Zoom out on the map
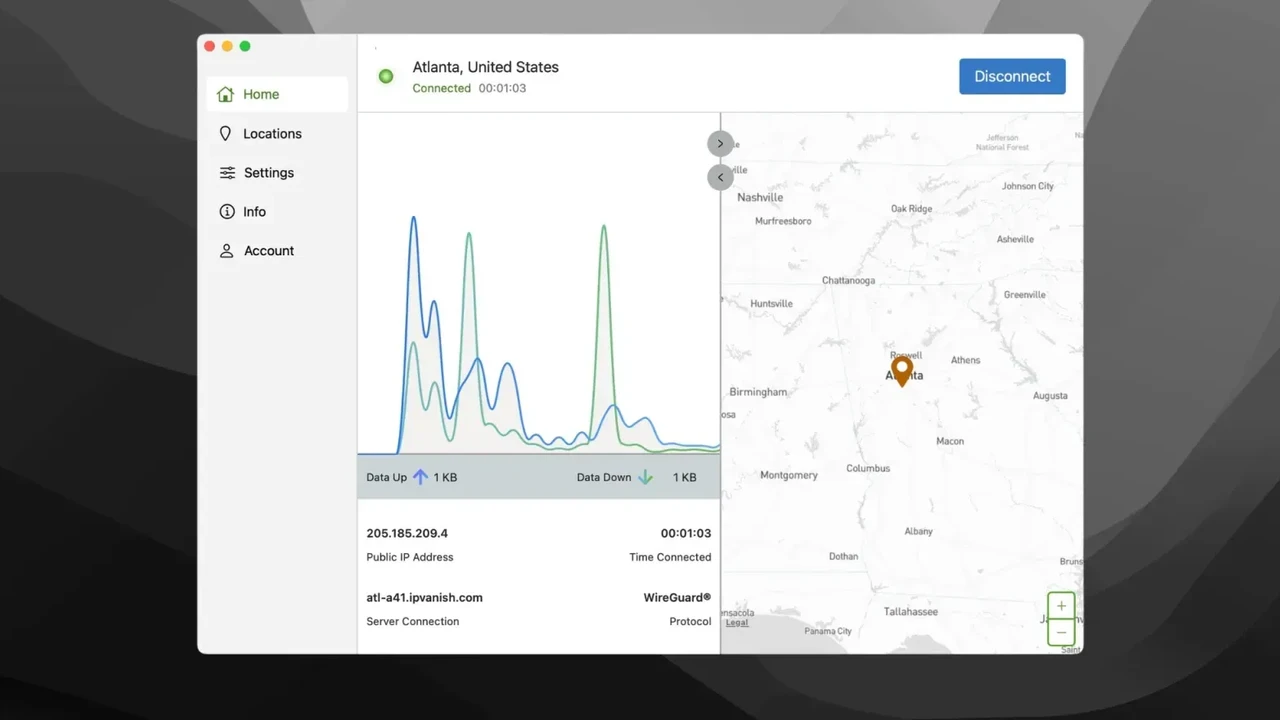 point(1061,632)
